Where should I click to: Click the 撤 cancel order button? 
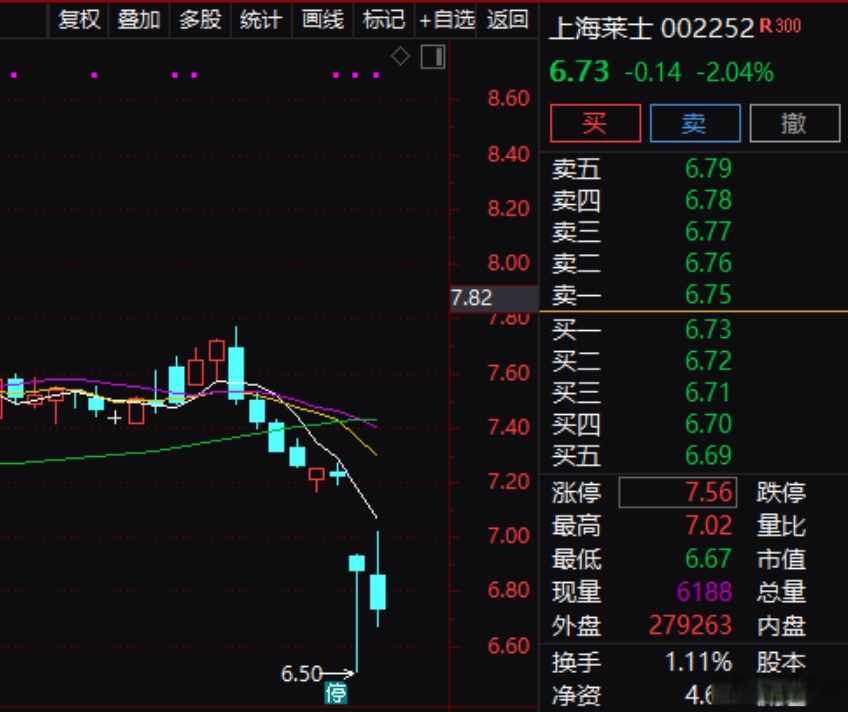click(x=794, y=123)
